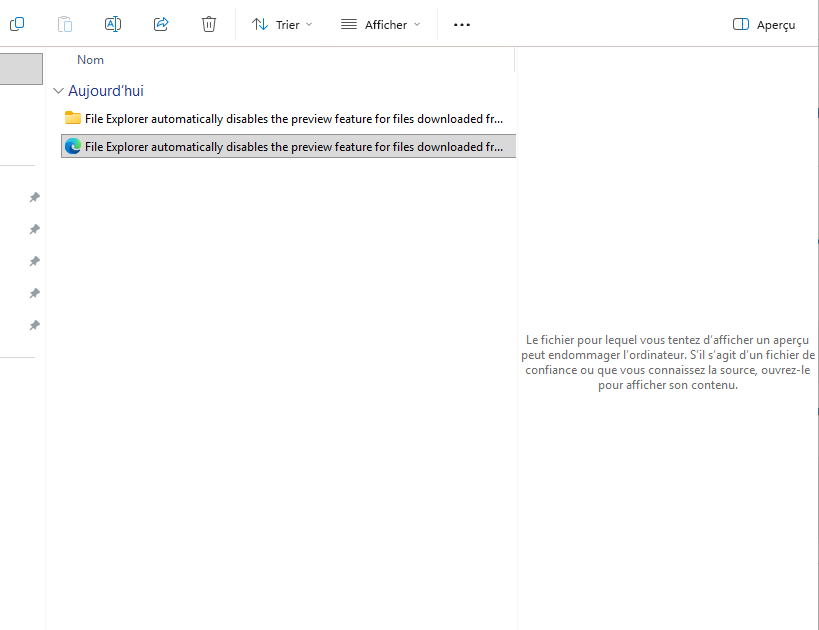Open the Afficher view dropdown
819x630 pixels.
click(380, 24)
